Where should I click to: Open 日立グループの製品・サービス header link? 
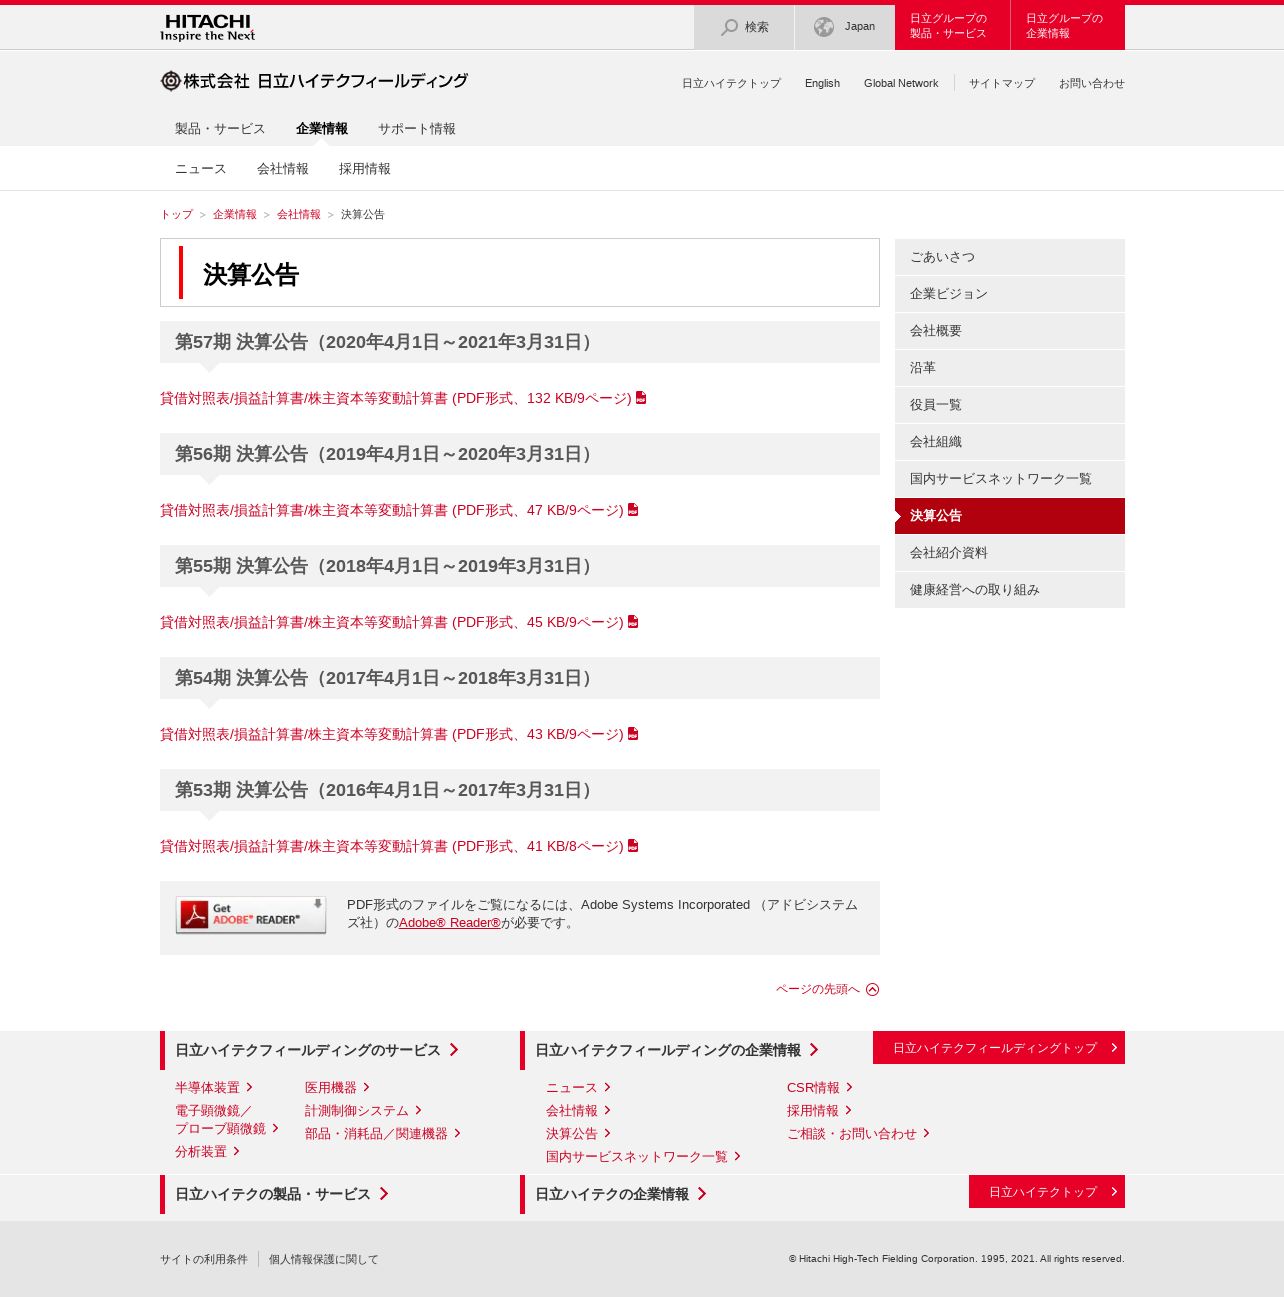tap(952, 27)
